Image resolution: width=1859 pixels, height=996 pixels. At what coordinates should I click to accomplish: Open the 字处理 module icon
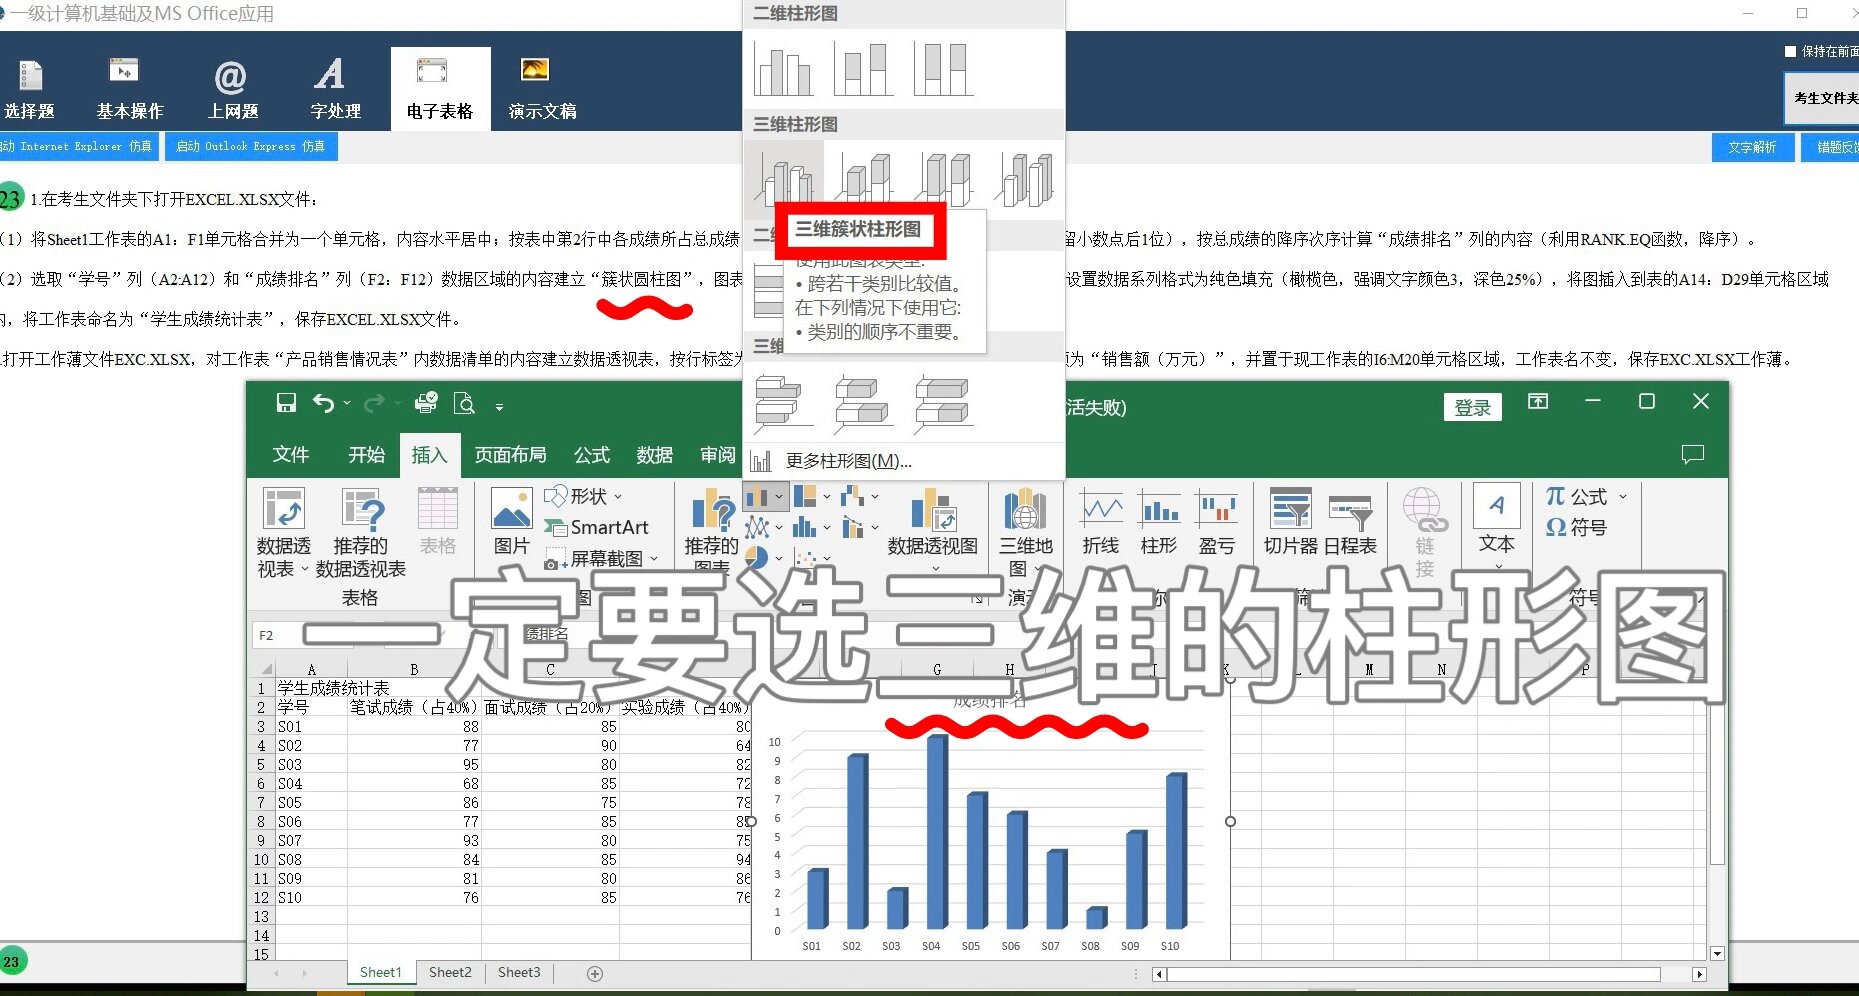(x=331, y=88)
